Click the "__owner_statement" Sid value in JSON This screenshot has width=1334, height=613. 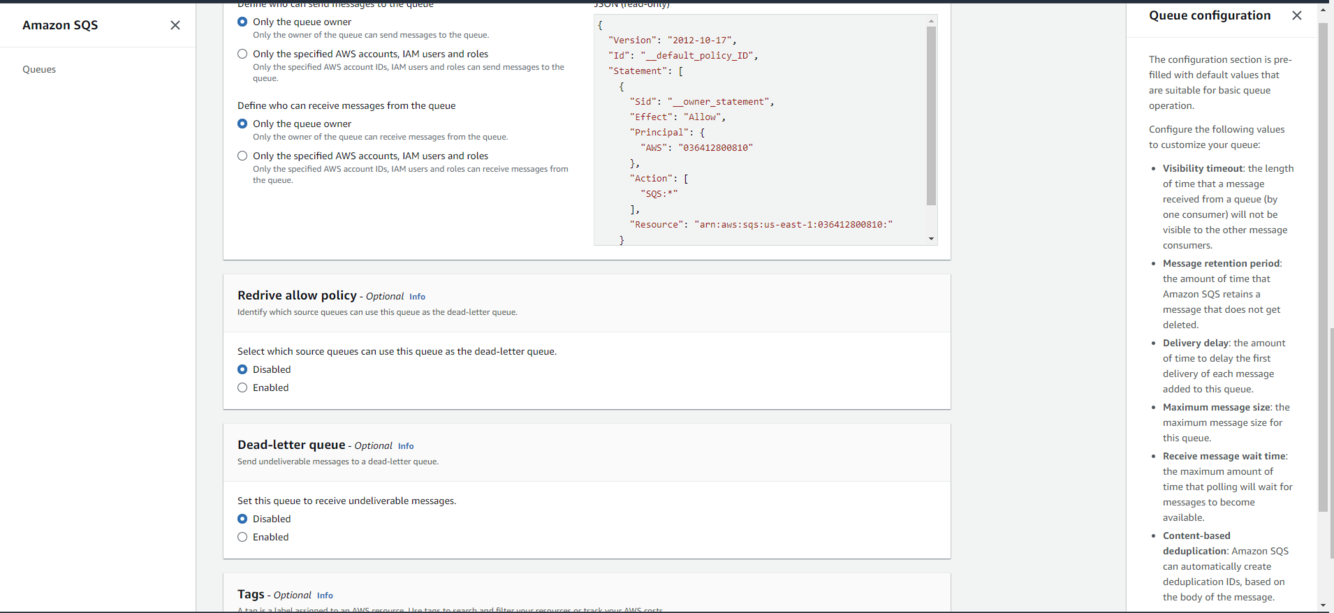tap(718, 102)
